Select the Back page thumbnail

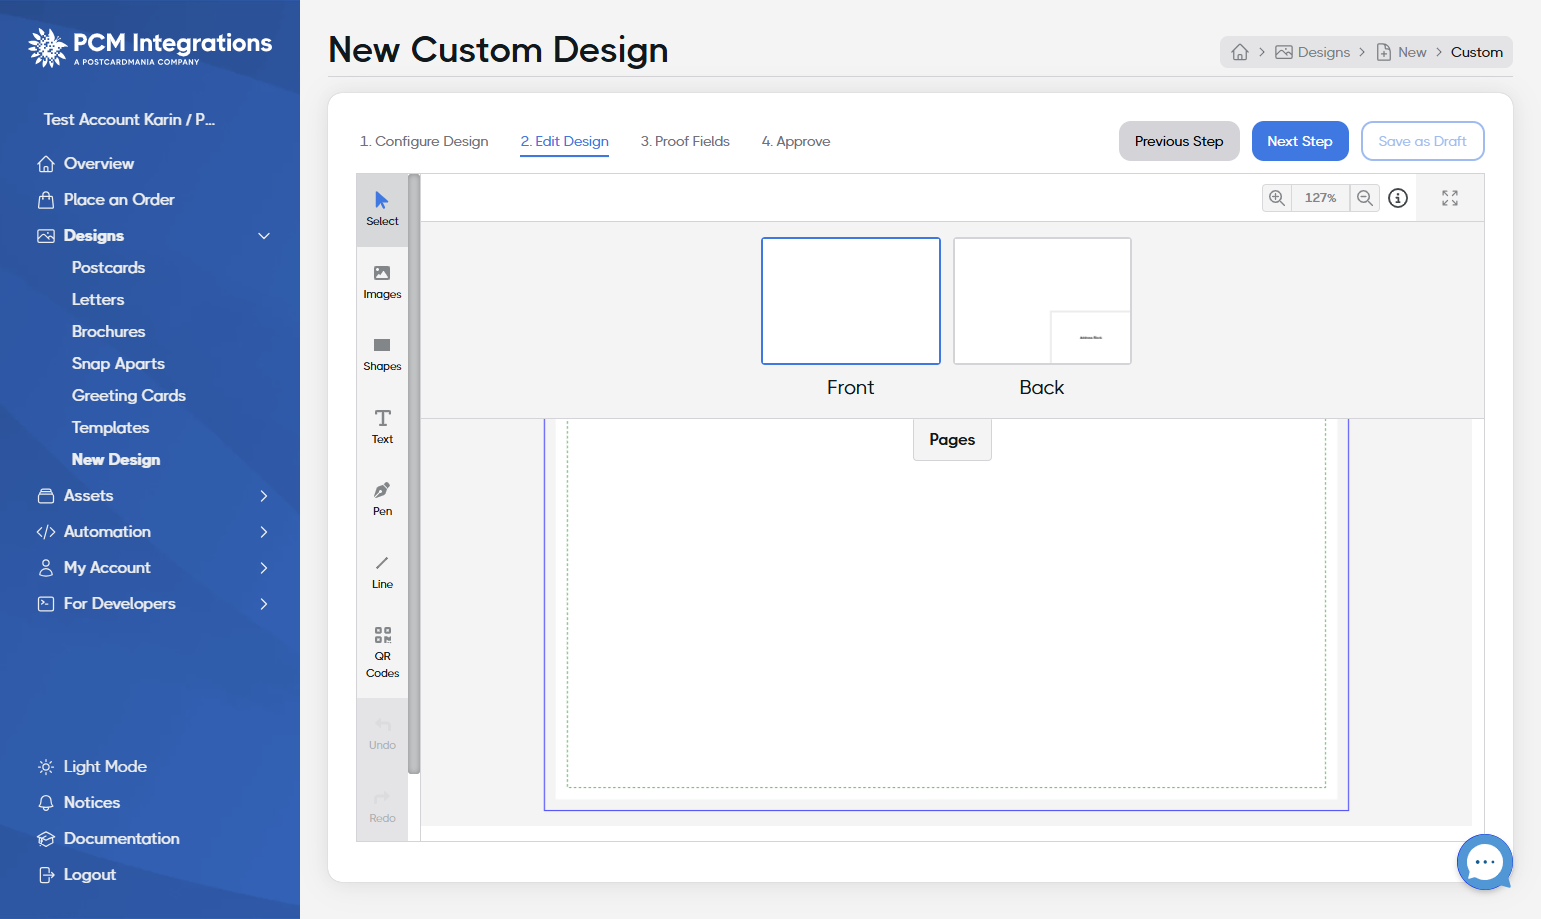click(1042, 301)
